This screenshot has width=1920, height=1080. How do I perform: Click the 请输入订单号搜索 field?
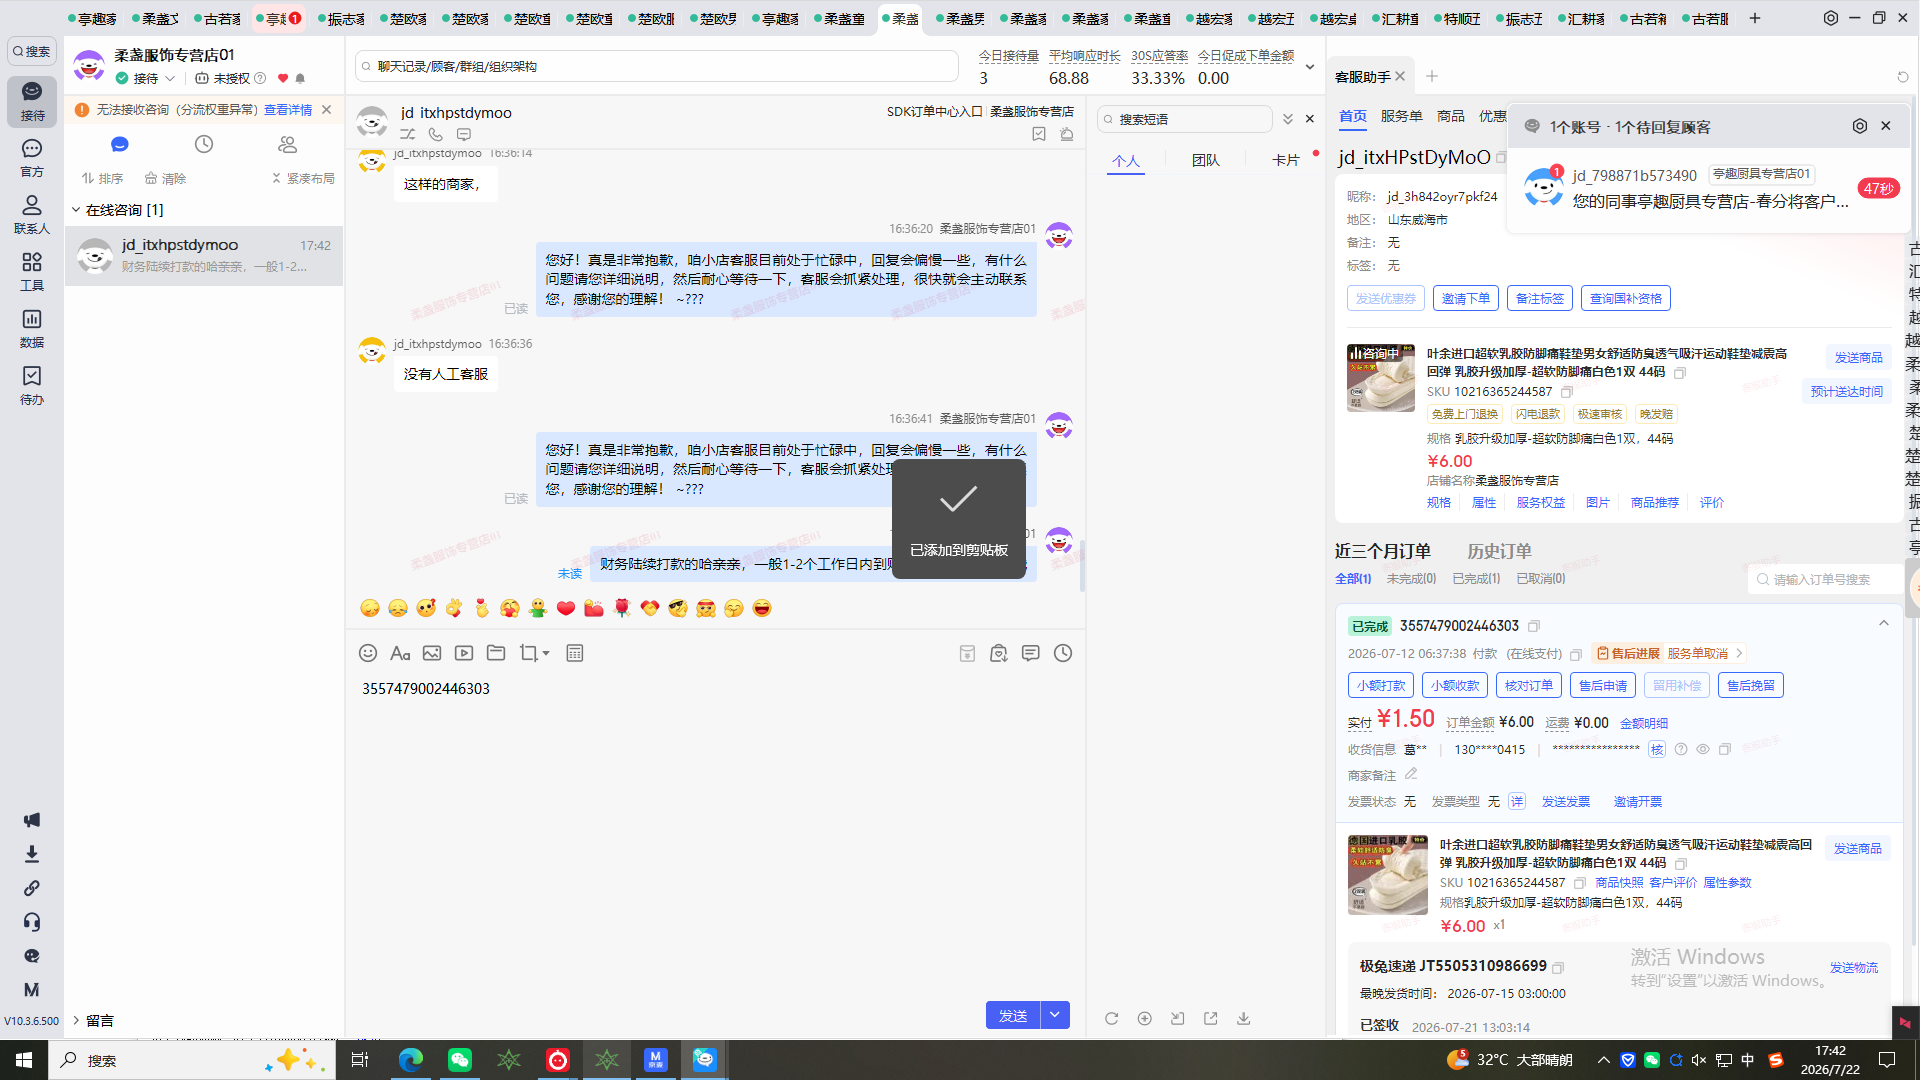tap(1826, 579)
